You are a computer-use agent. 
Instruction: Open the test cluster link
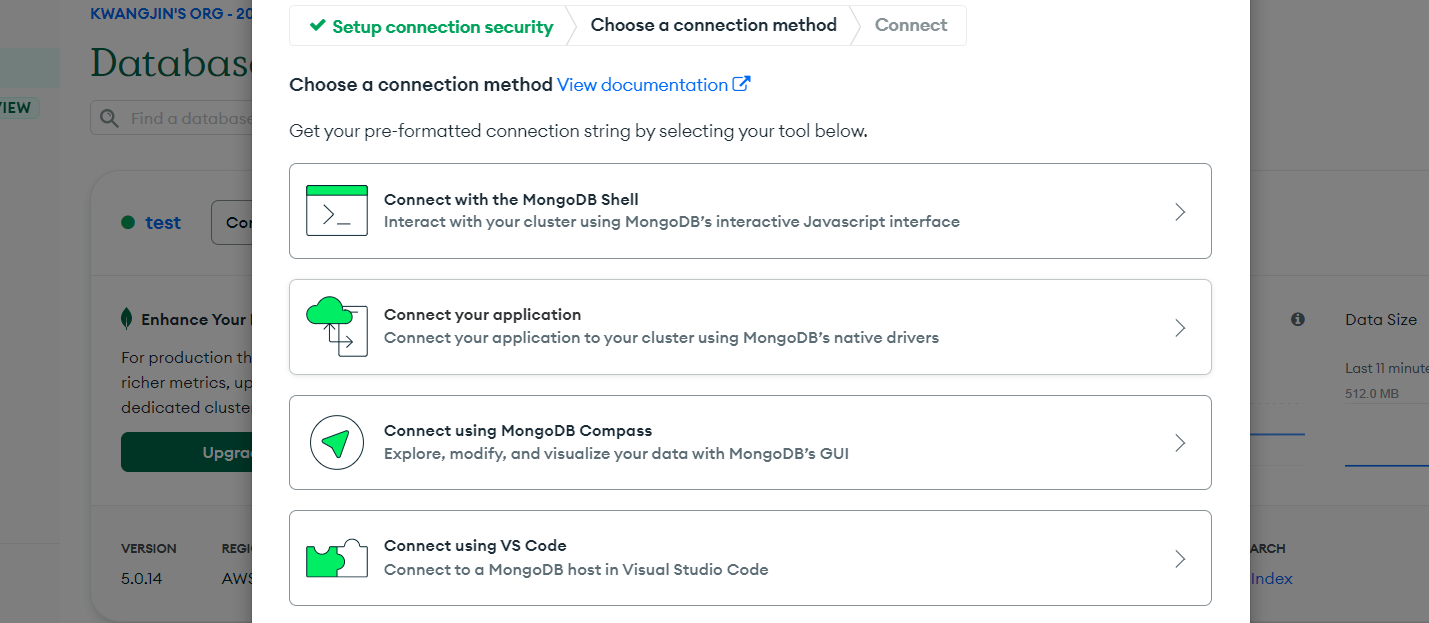coord(163,223)
